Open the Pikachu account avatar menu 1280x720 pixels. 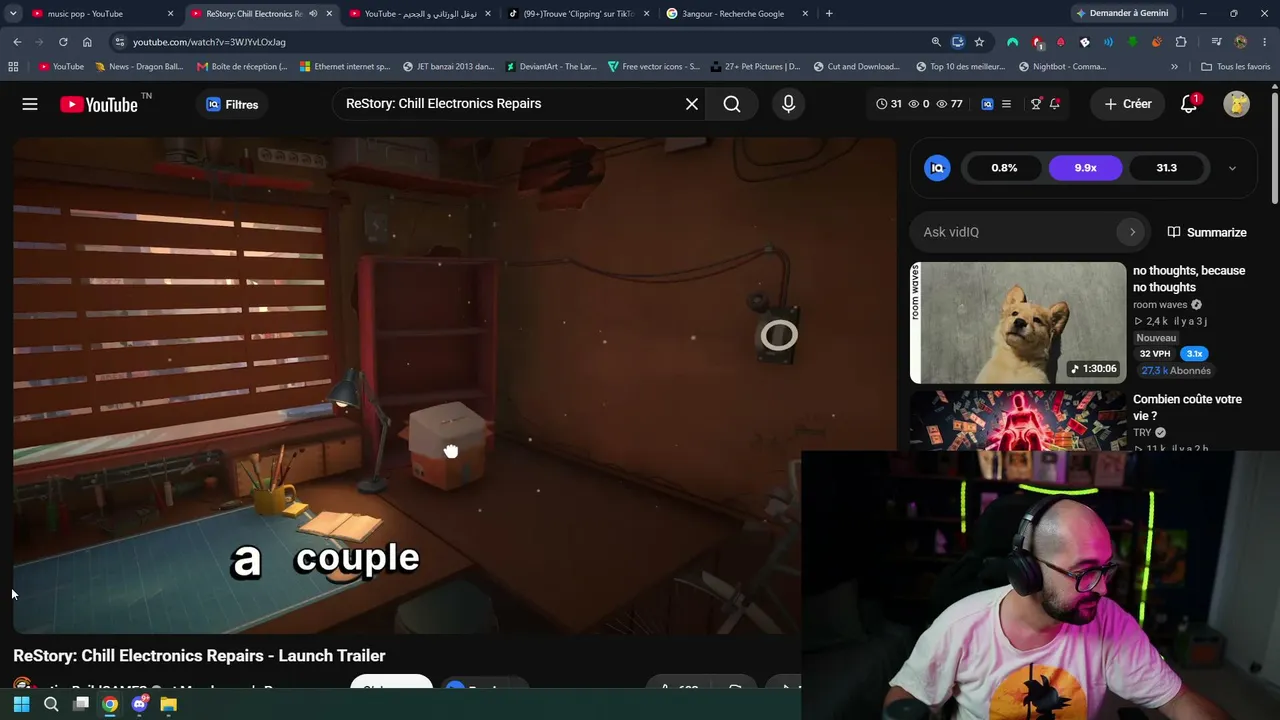pyautogui.click(x=1236, y=104)
